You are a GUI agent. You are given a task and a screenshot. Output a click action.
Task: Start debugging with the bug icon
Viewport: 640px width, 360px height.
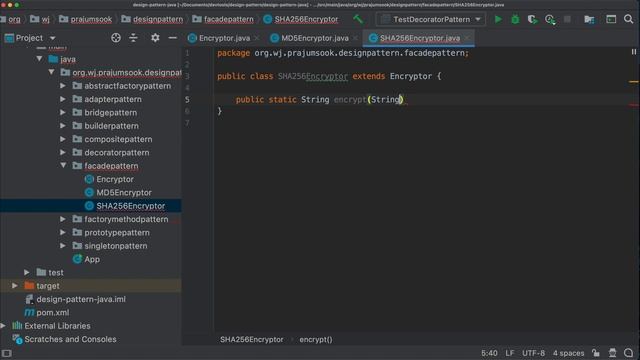(515, 19)
